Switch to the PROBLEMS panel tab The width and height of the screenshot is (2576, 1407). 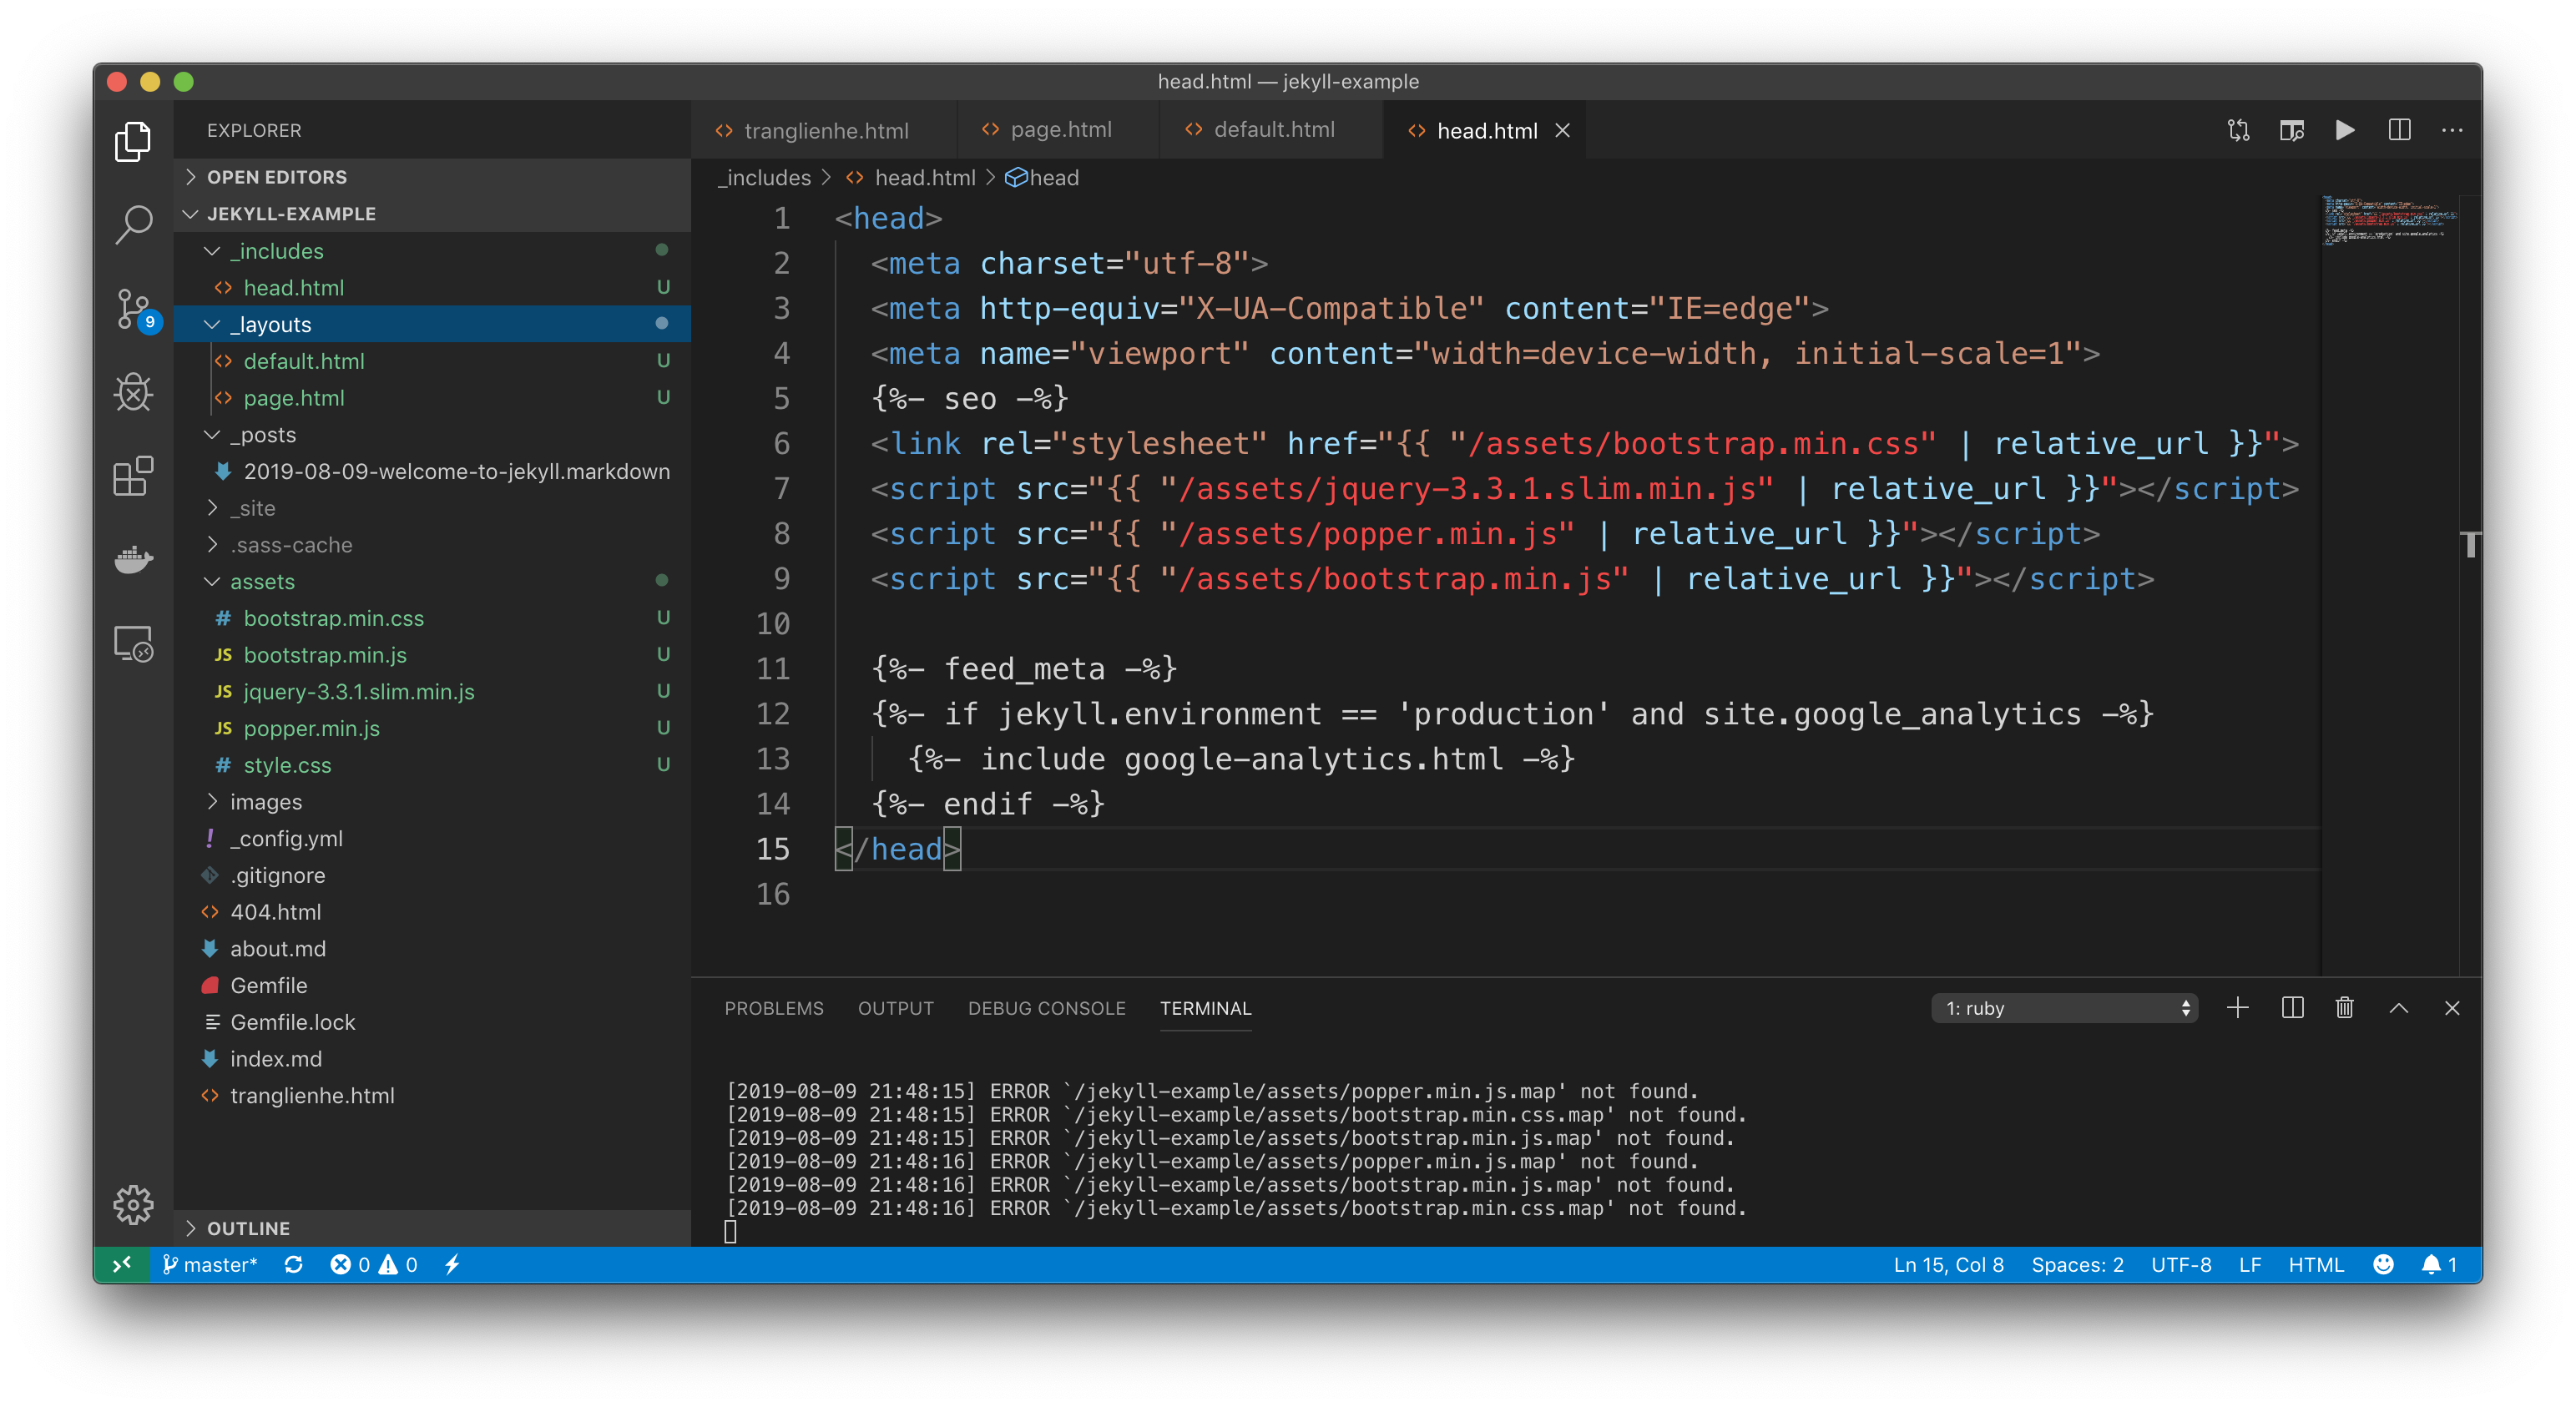point(773,1008)
